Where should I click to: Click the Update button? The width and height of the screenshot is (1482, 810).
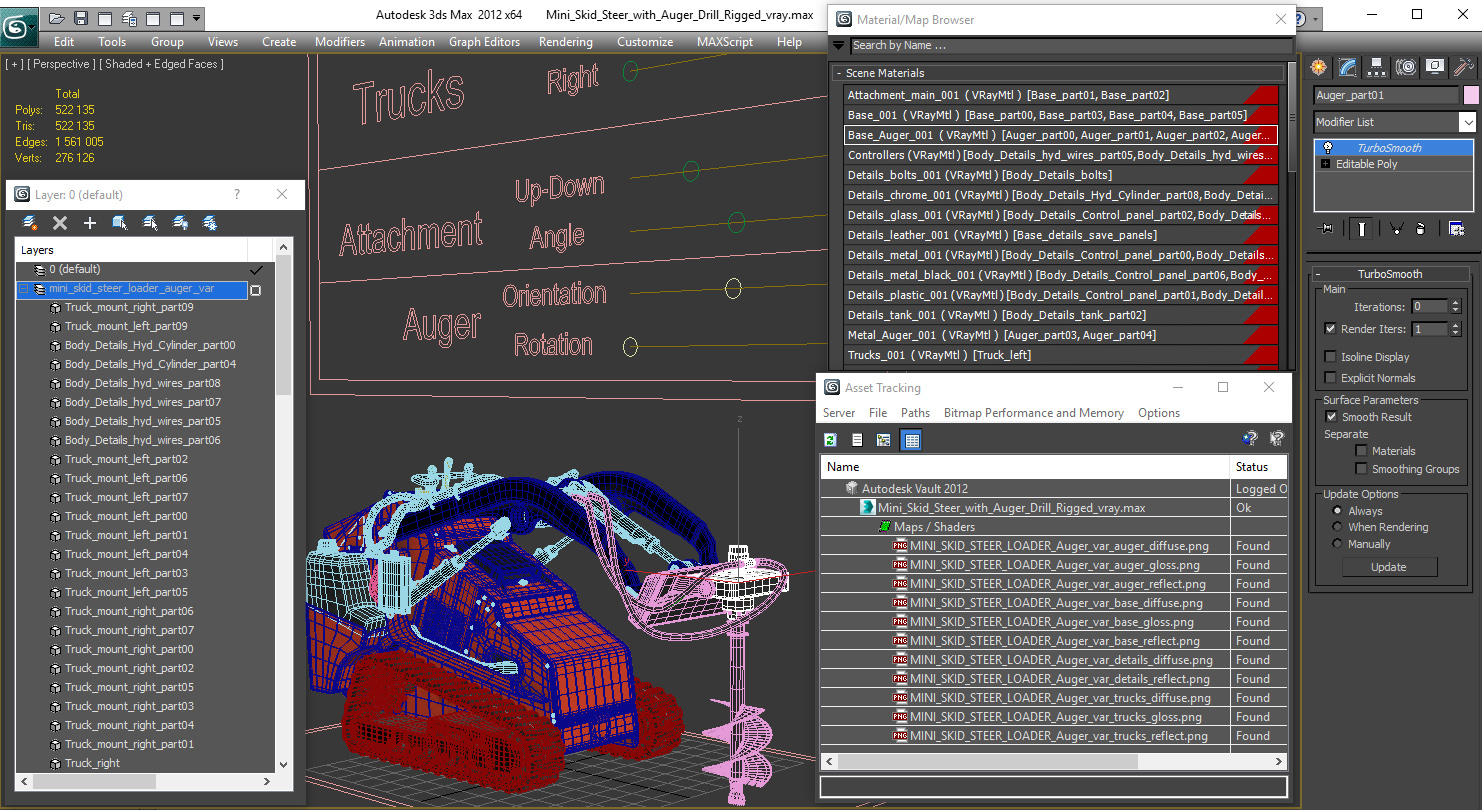pos(1388,567)
